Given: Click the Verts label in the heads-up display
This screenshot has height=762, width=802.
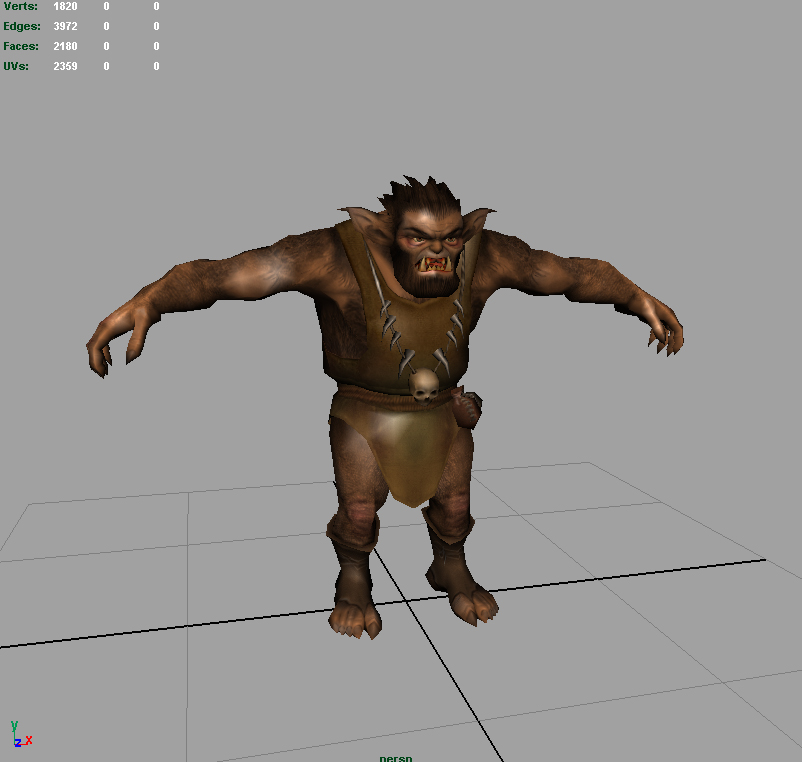Looking at the screenshot, I should click(x=21, y=6).
